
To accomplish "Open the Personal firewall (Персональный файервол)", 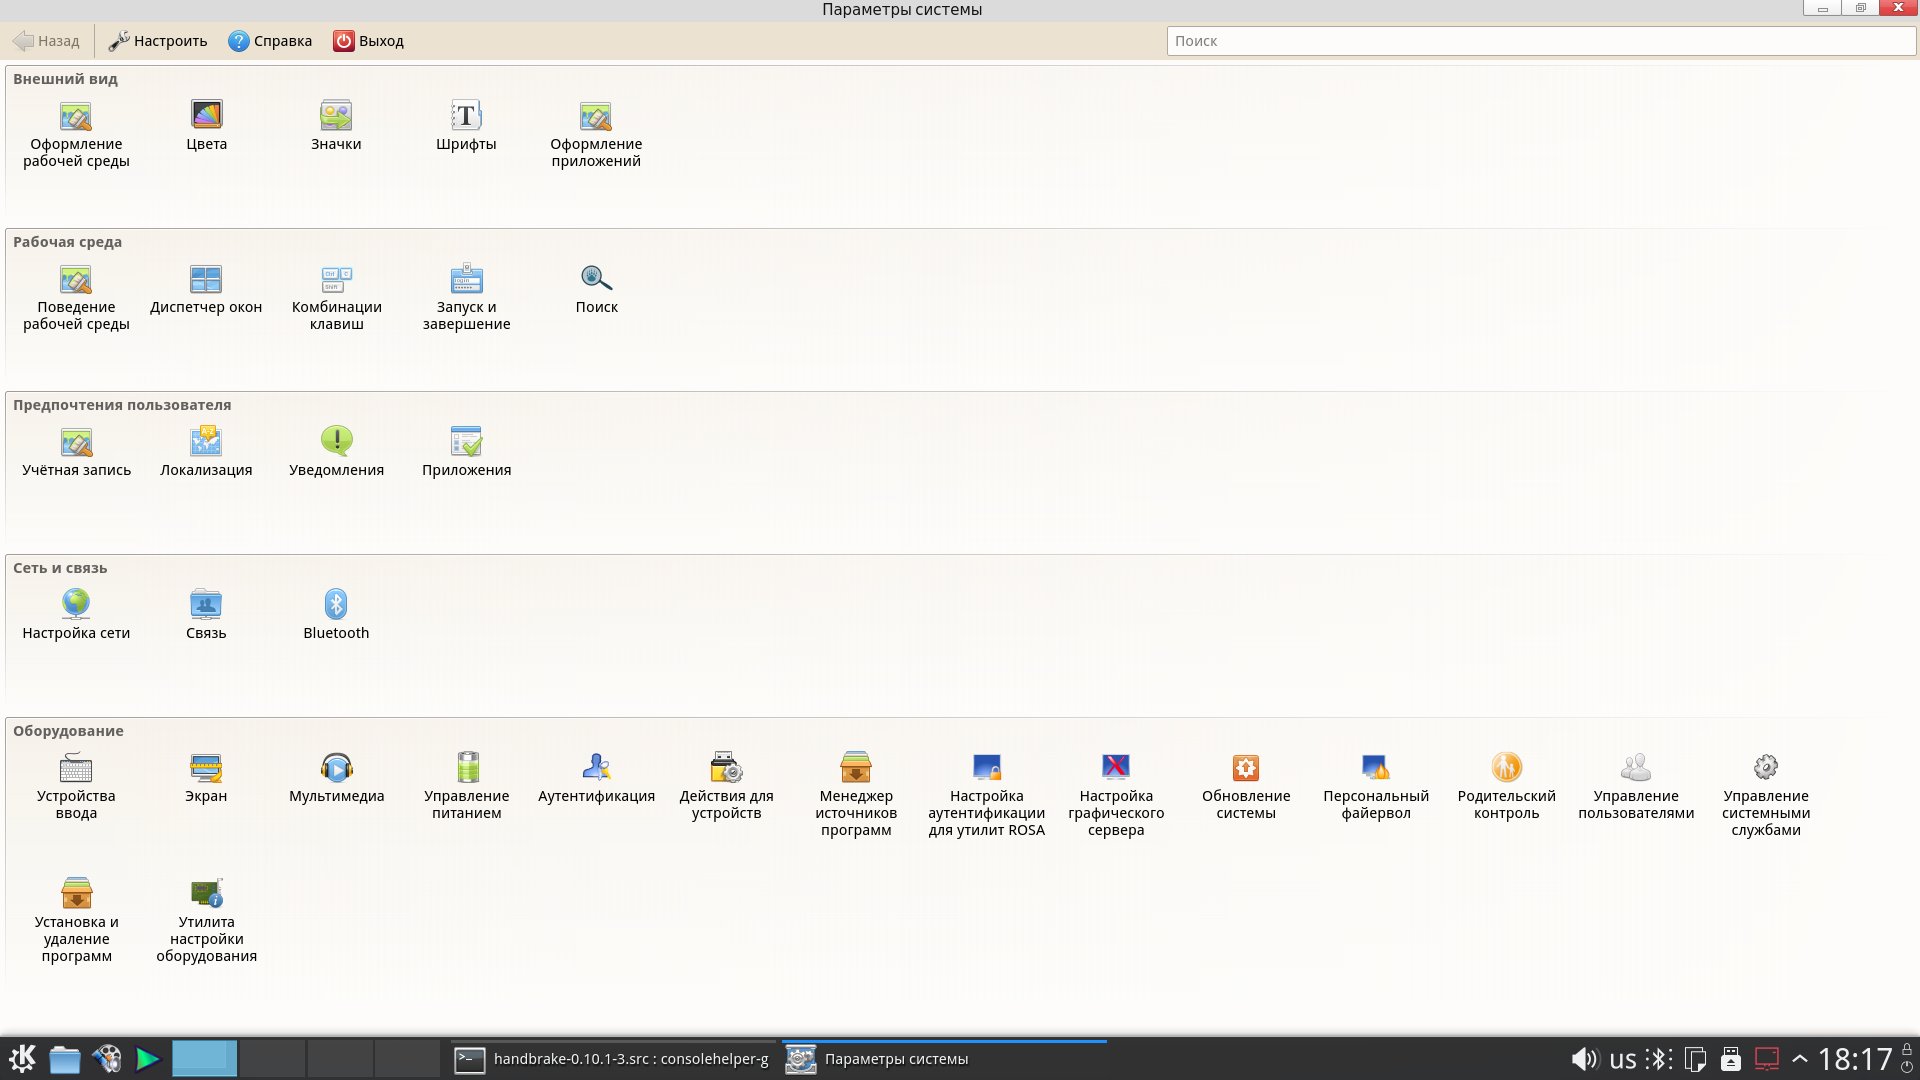I will tap(1376, 783).
